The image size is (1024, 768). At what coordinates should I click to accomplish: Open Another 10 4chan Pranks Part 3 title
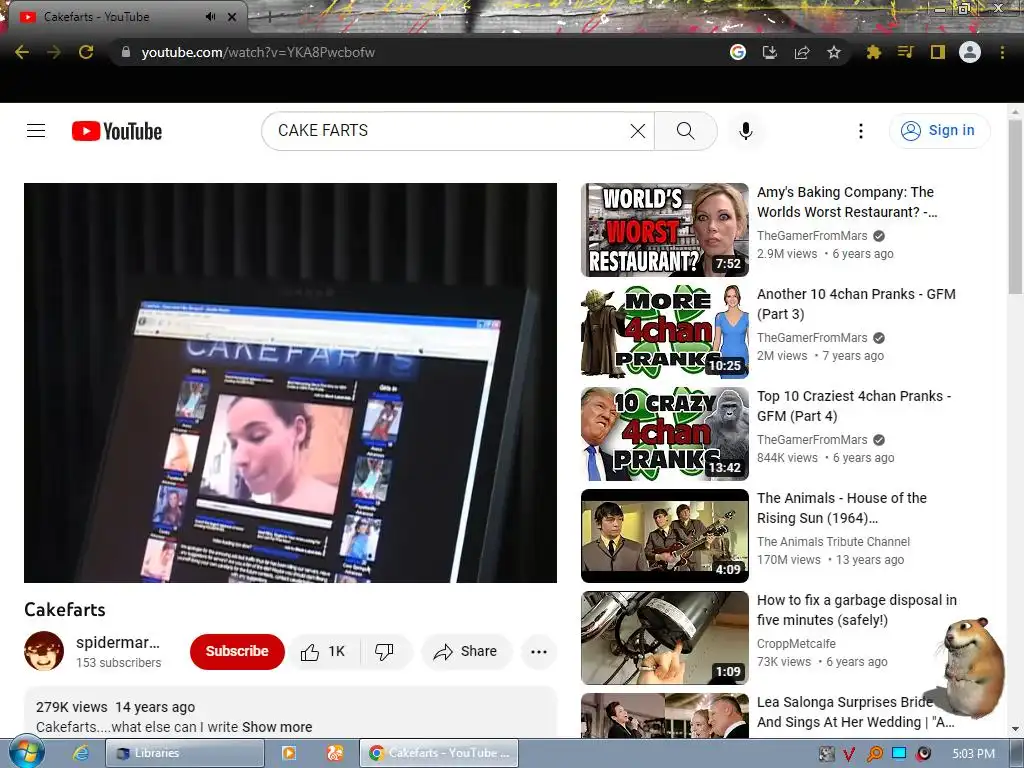click(x=856, y=304)
